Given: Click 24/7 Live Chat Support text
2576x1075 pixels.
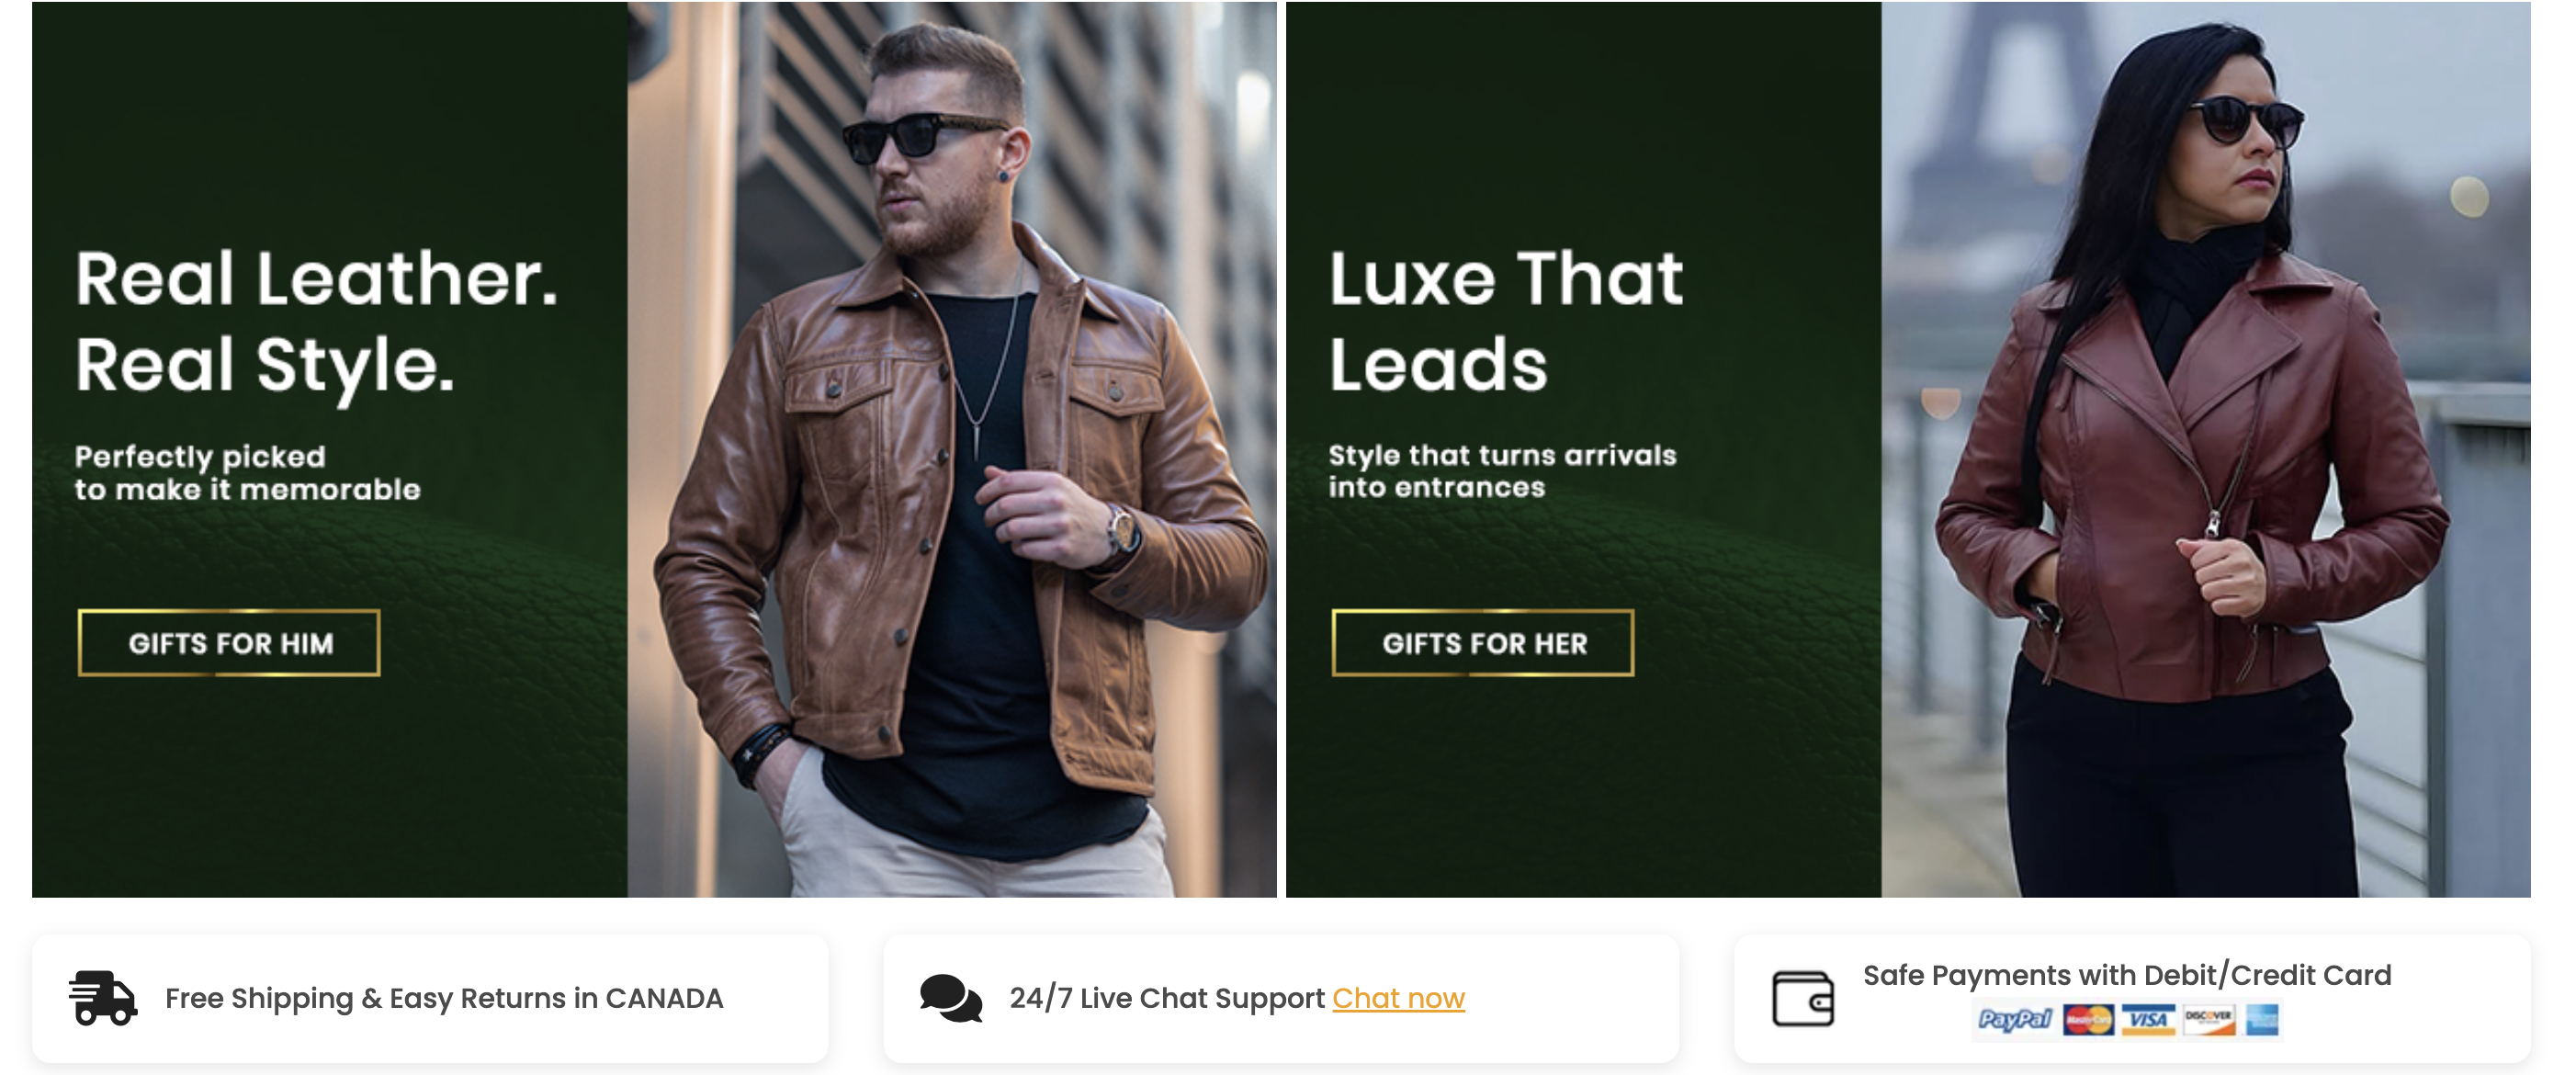Looking at the screenshot, I should coord(1167,998).
